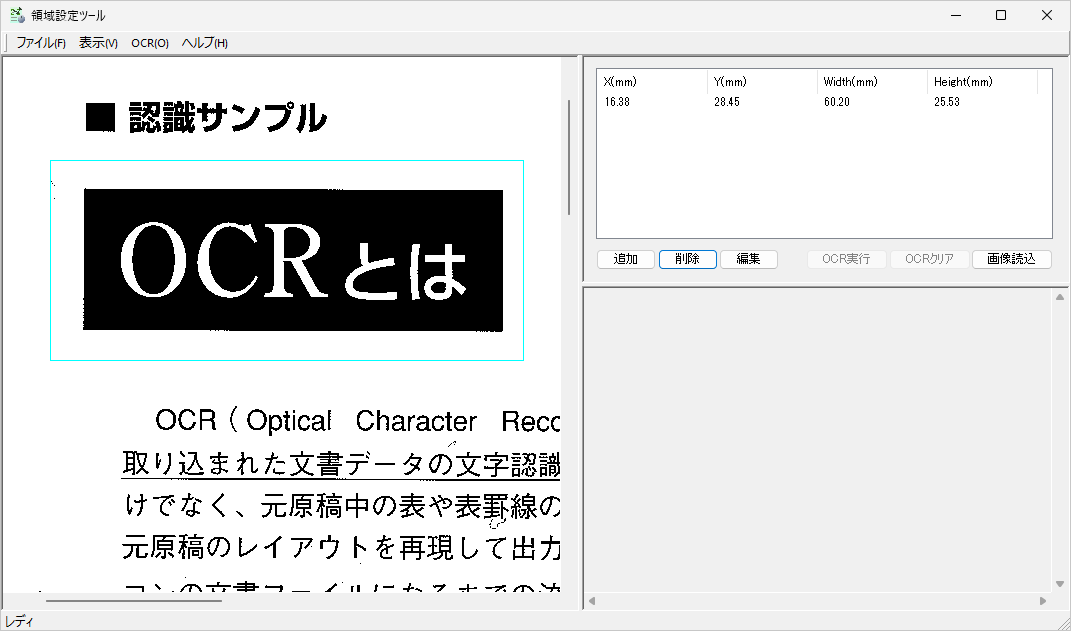1071x631 pixels.
Task: Open the ファイル(F) menu
Action: tap(39, 43)
